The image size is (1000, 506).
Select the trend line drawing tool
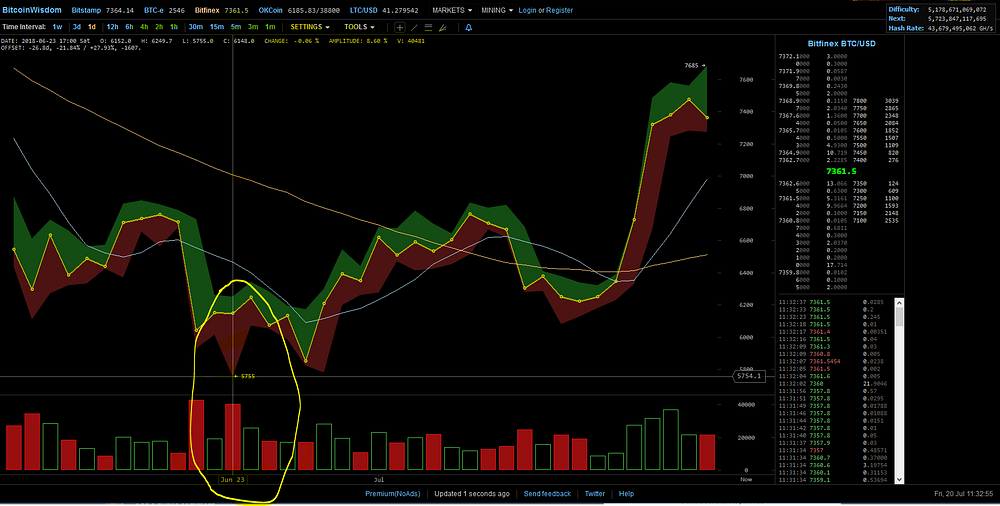(414, 27)
